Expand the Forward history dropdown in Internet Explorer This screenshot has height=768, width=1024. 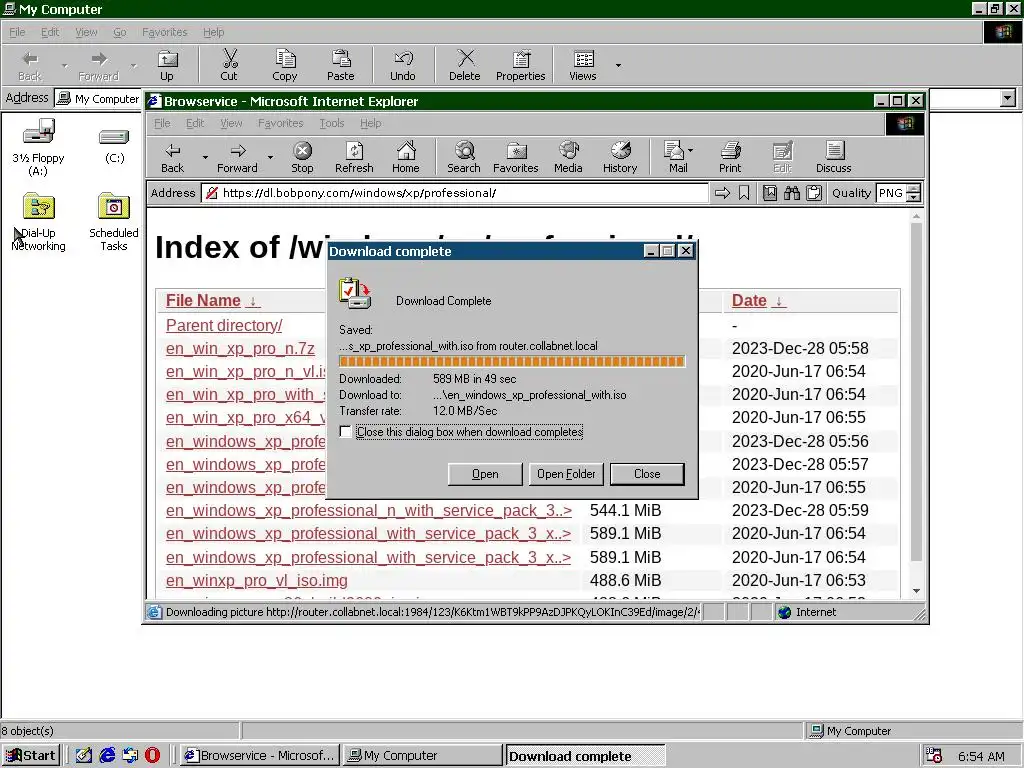tap(270, 157)
